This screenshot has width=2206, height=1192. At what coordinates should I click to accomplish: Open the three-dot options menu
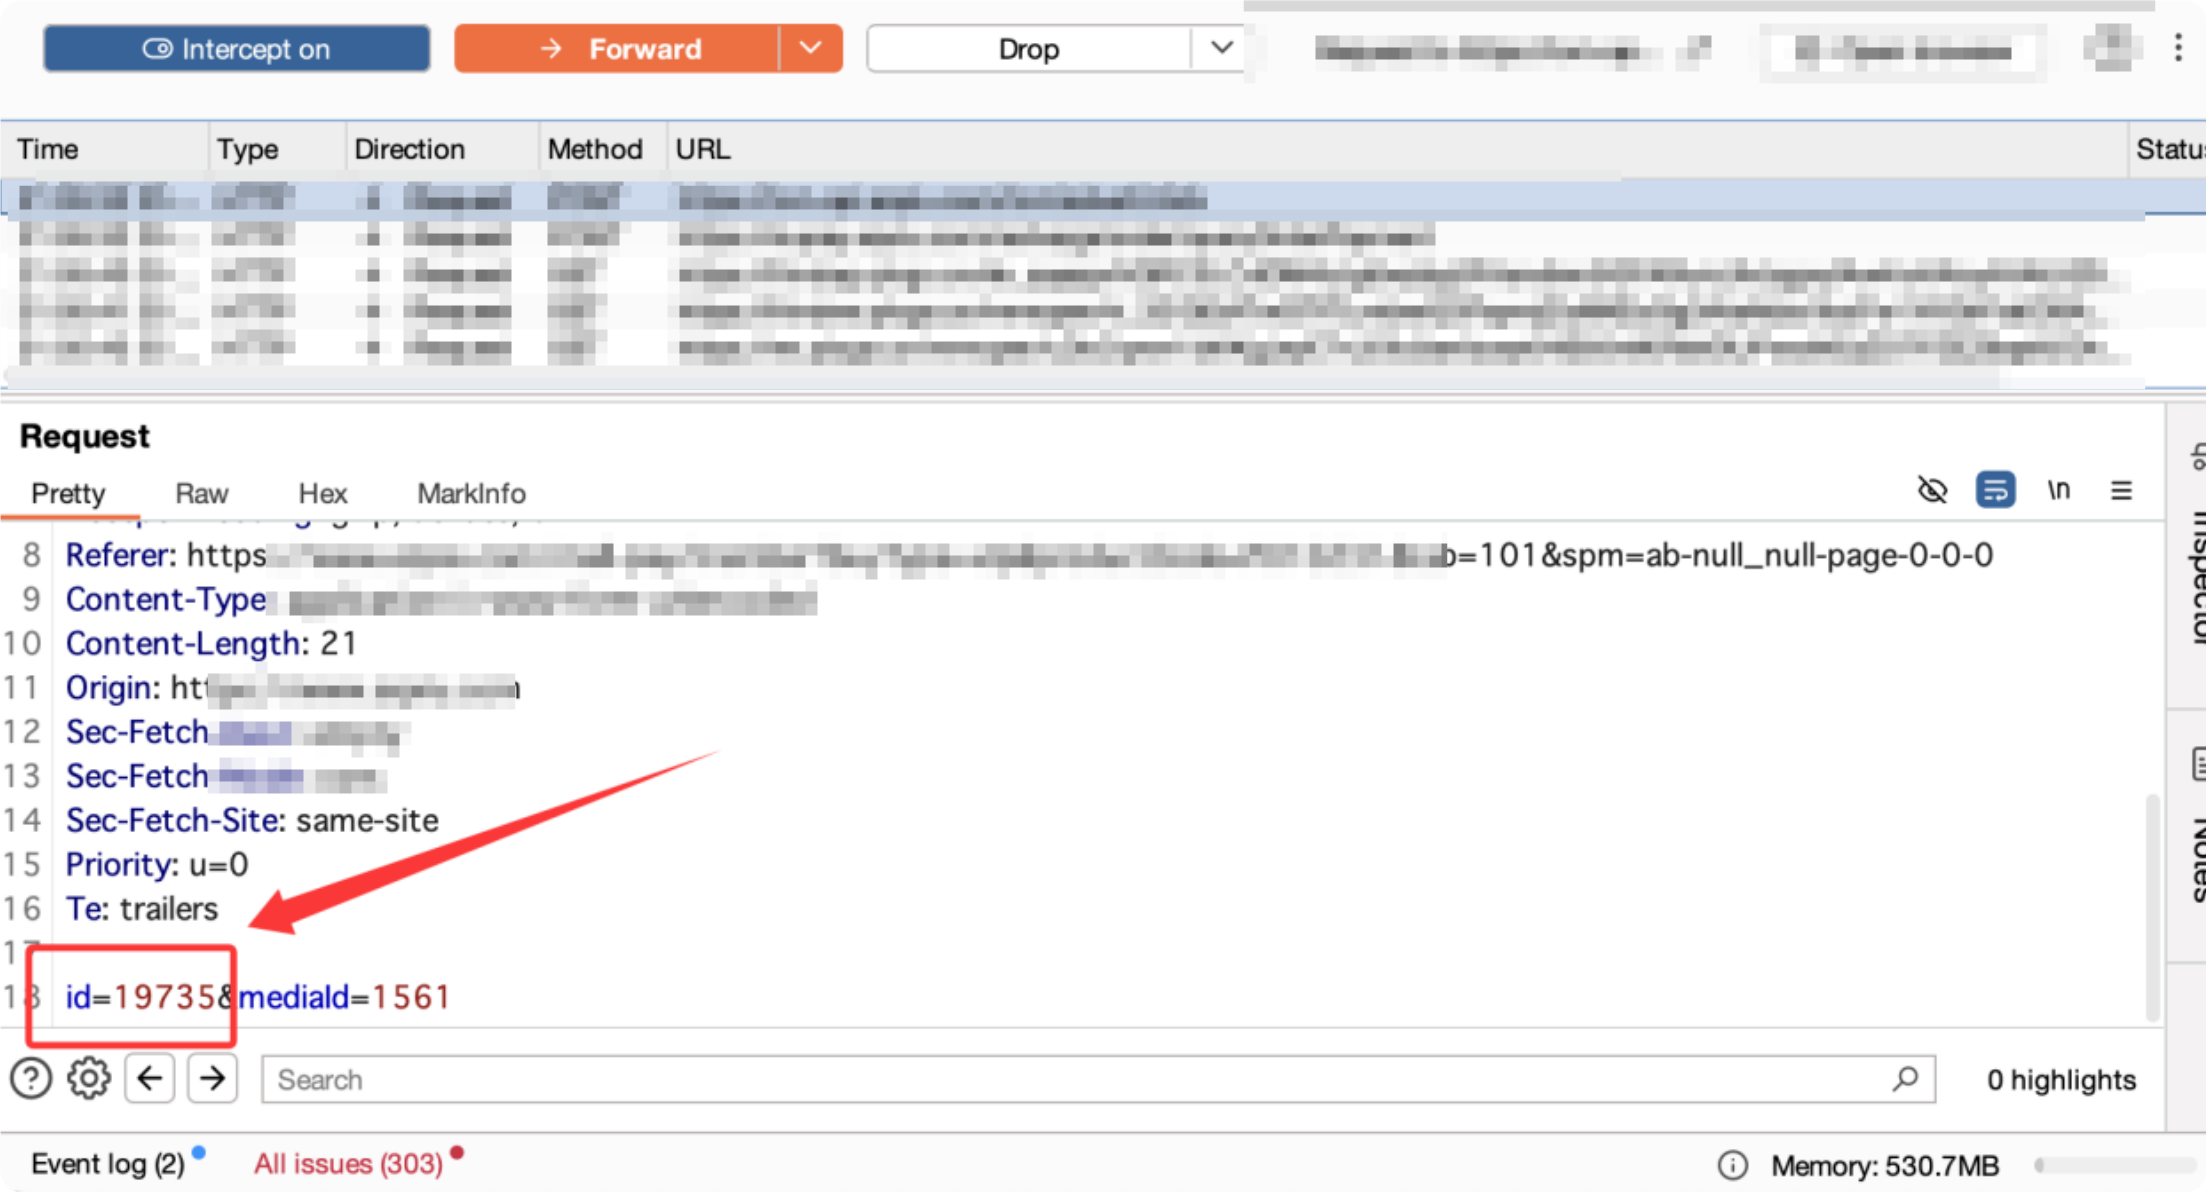pyautogui.click(x=2177, y=48)
